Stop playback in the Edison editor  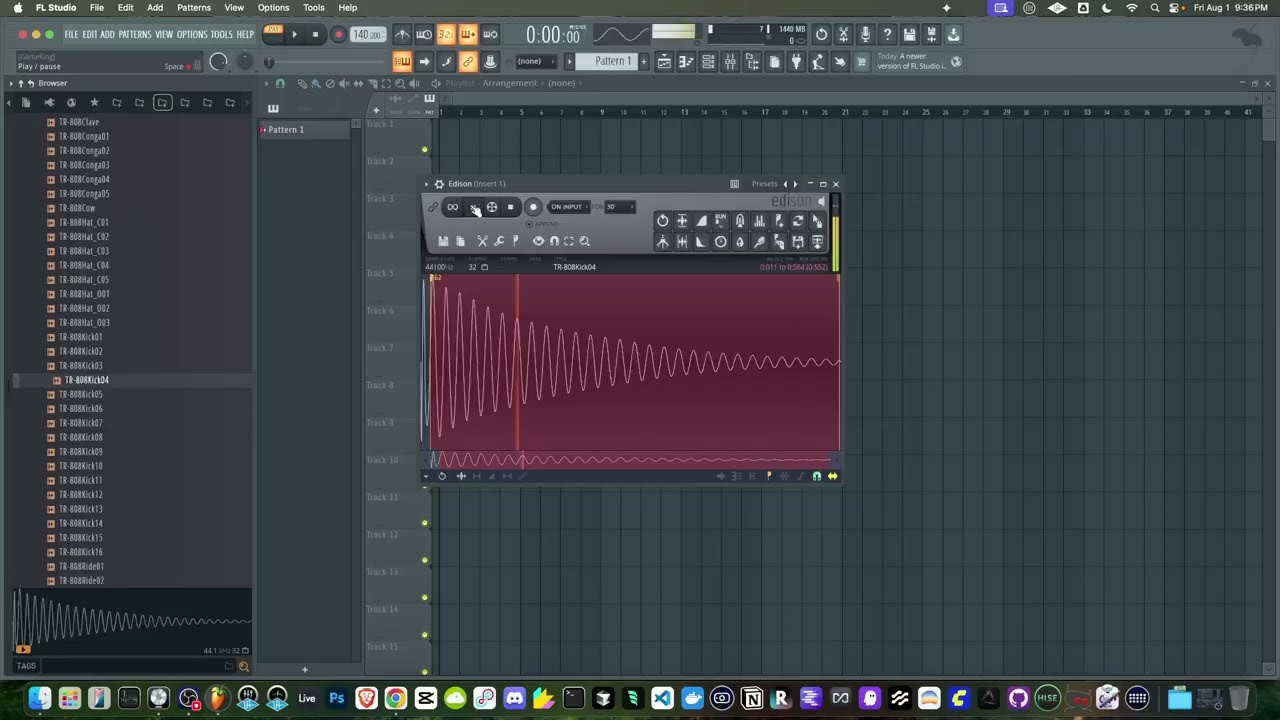510,207
